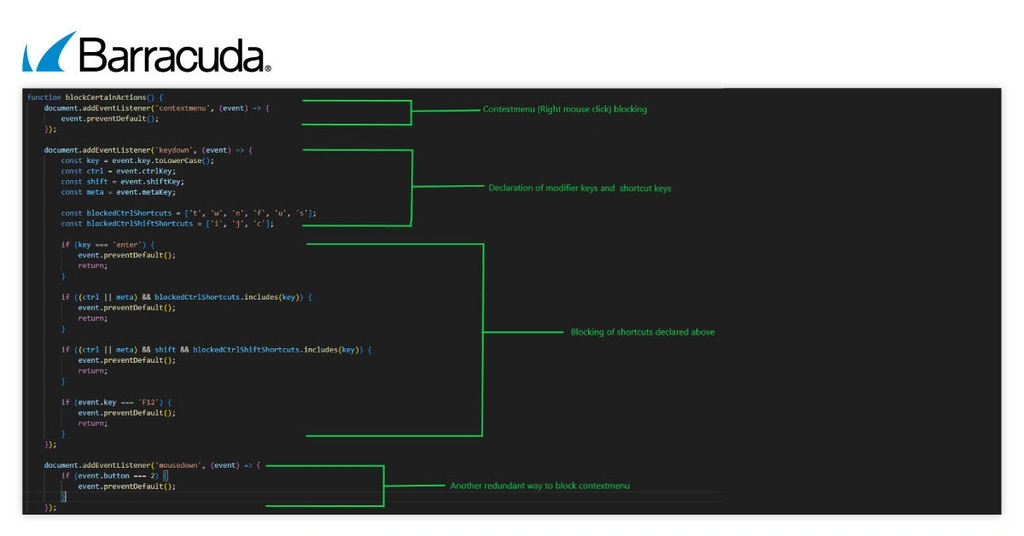Click the 'Declaration of modifier keys' annotation label

tap(579, 188)
